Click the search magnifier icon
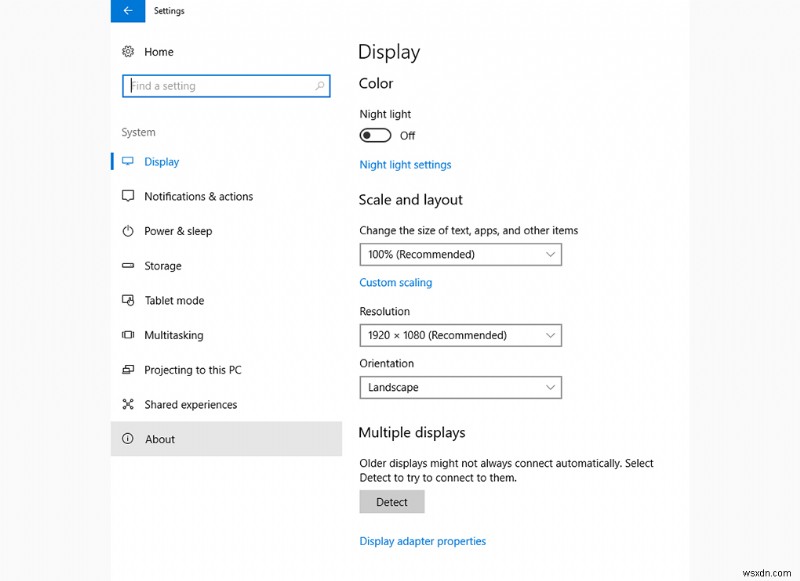The image size is (800, 581). 318,86
